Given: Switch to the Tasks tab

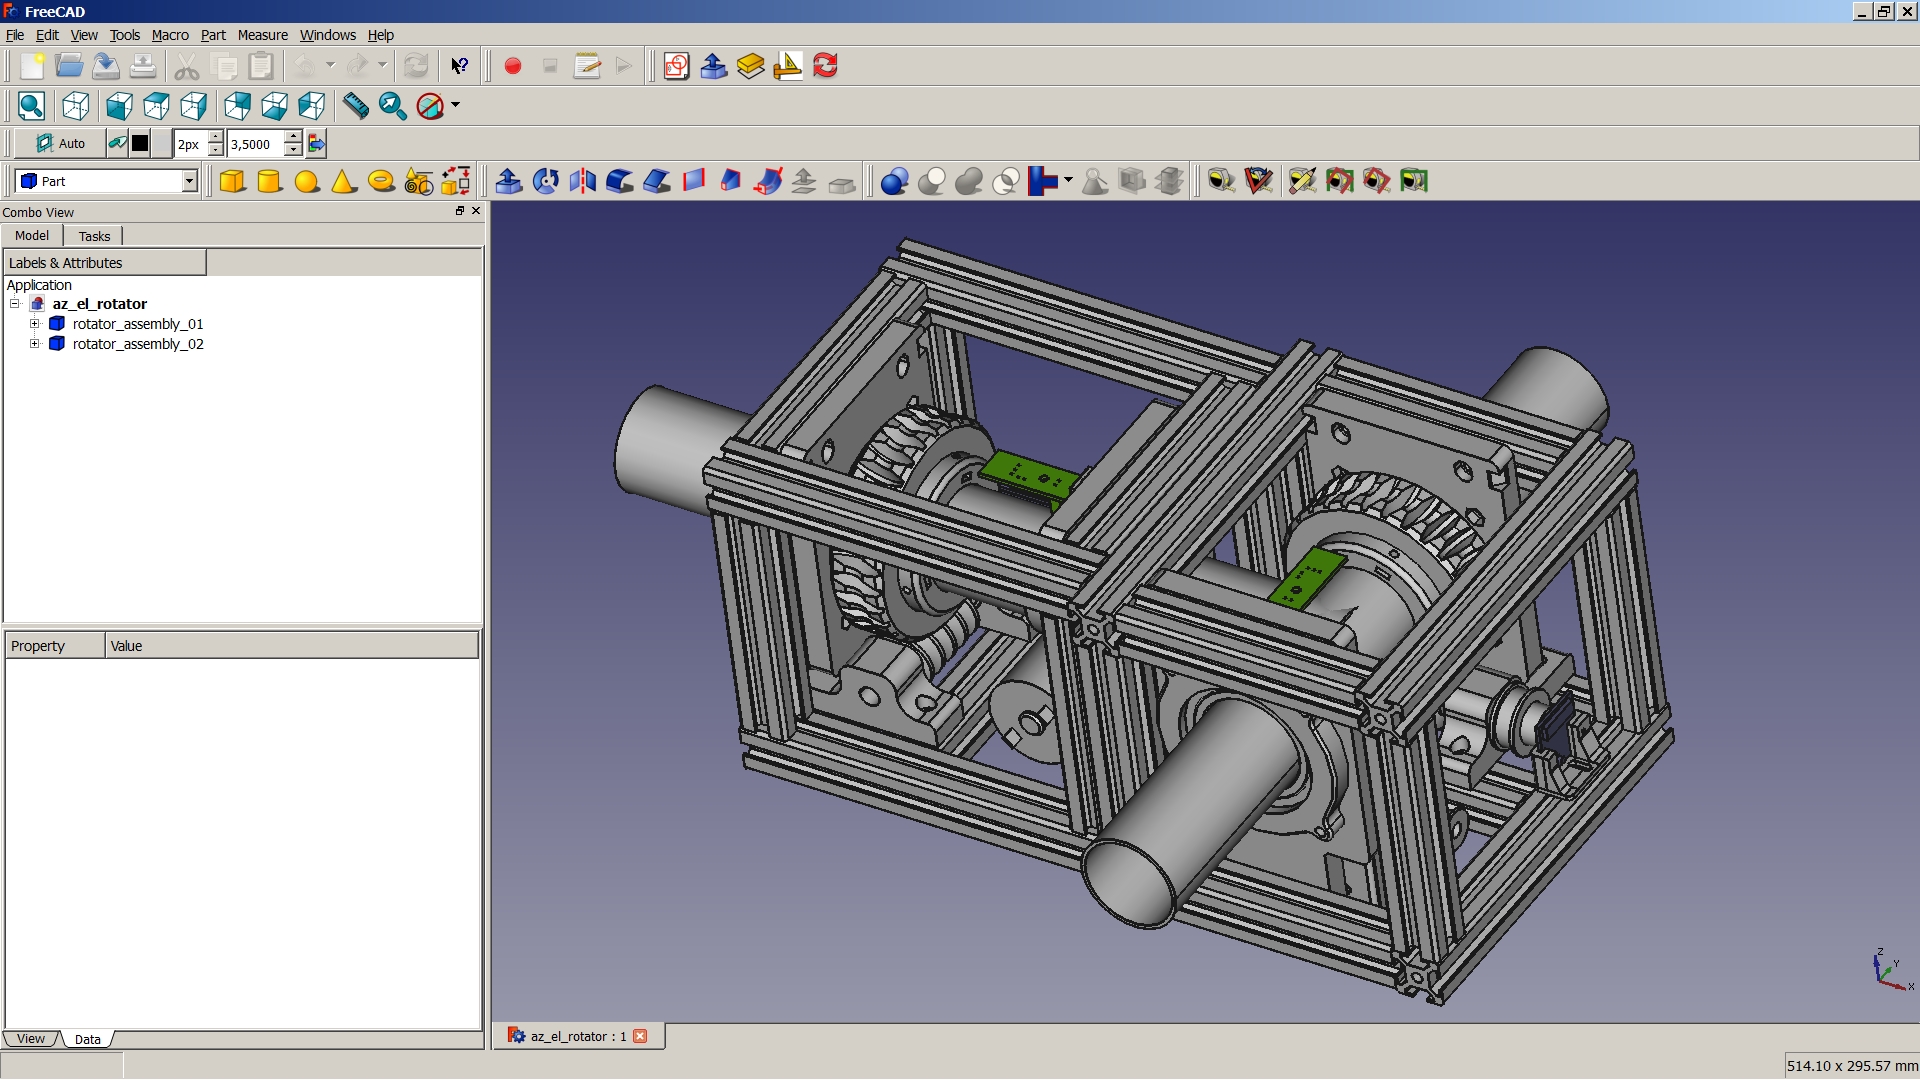Looking at the screenshot, I should 93,236.
